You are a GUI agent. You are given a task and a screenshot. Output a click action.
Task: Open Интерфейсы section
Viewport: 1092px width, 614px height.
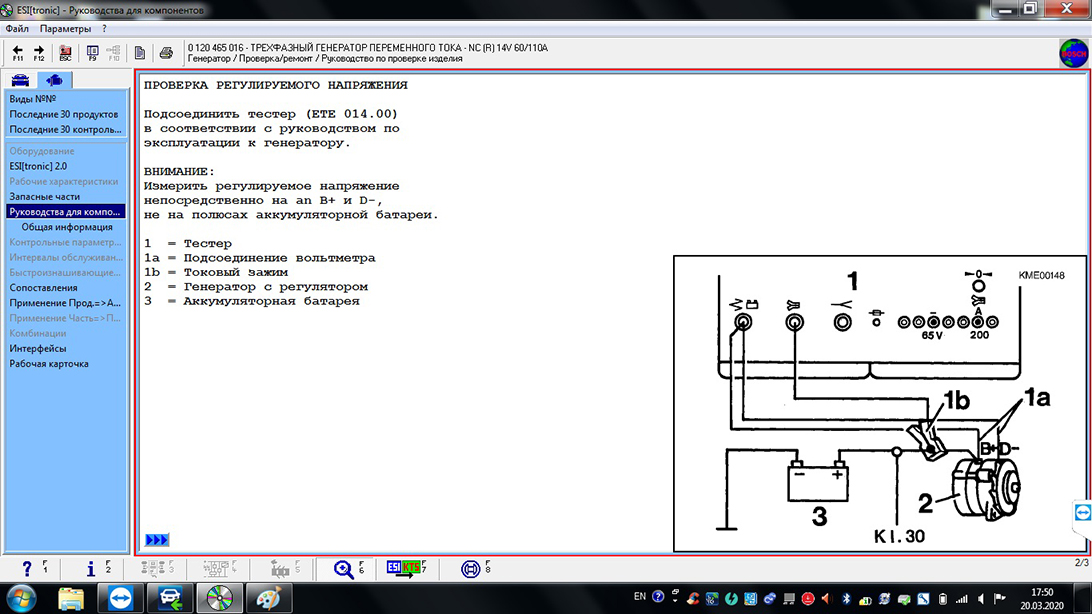coord(38,348)
